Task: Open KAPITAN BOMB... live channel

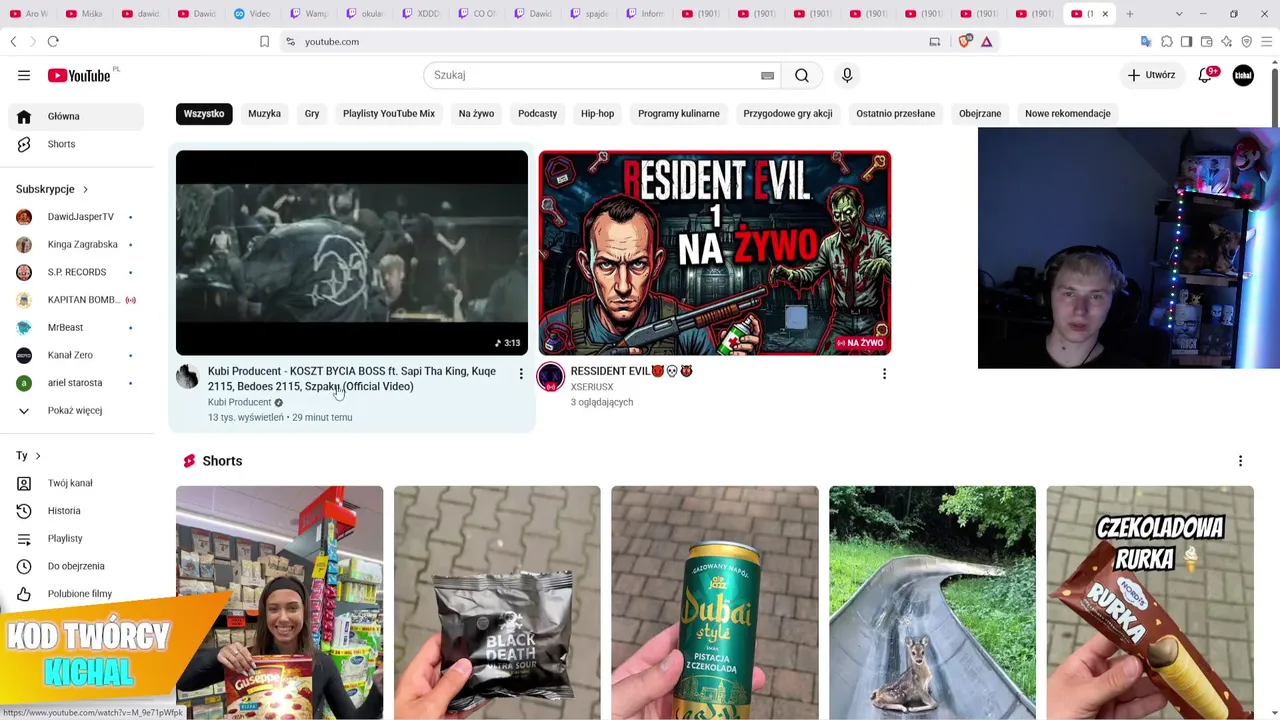Action: [x=76, y=300]
